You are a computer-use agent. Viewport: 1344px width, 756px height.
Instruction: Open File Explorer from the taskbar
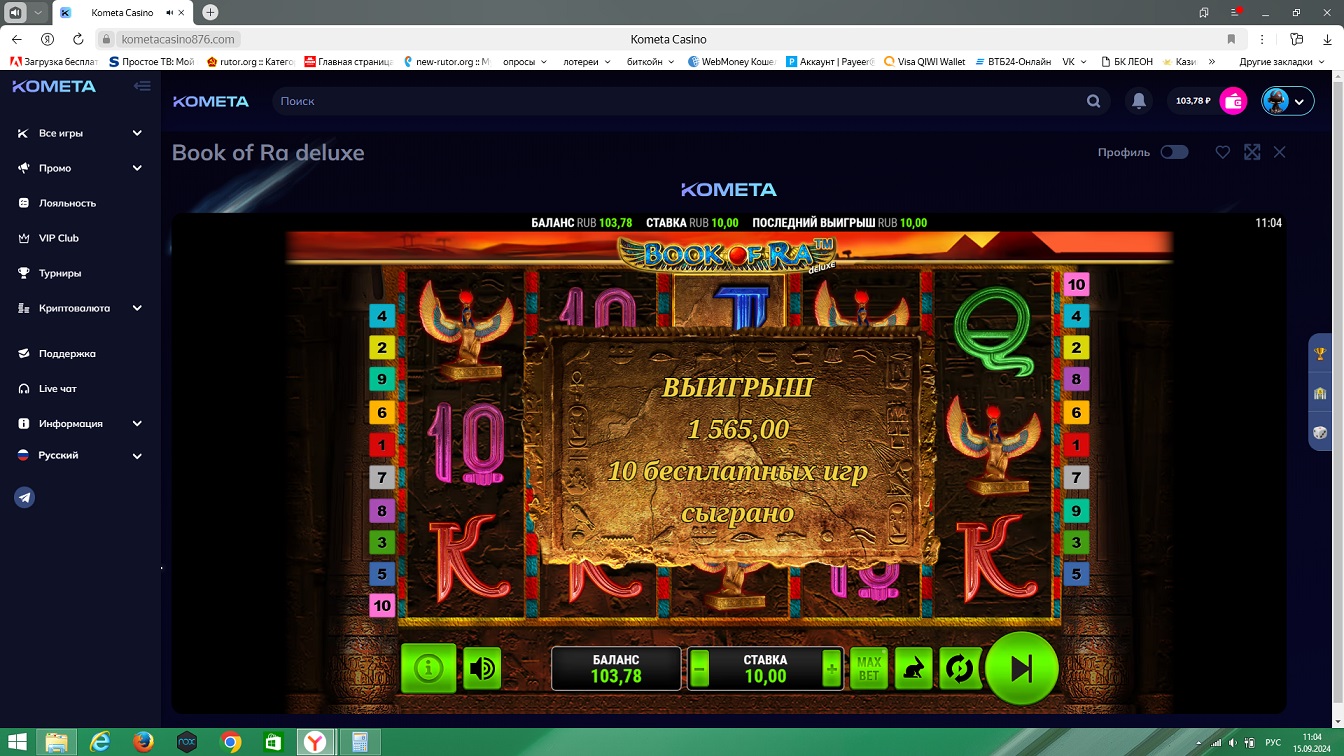click(57, 742)
